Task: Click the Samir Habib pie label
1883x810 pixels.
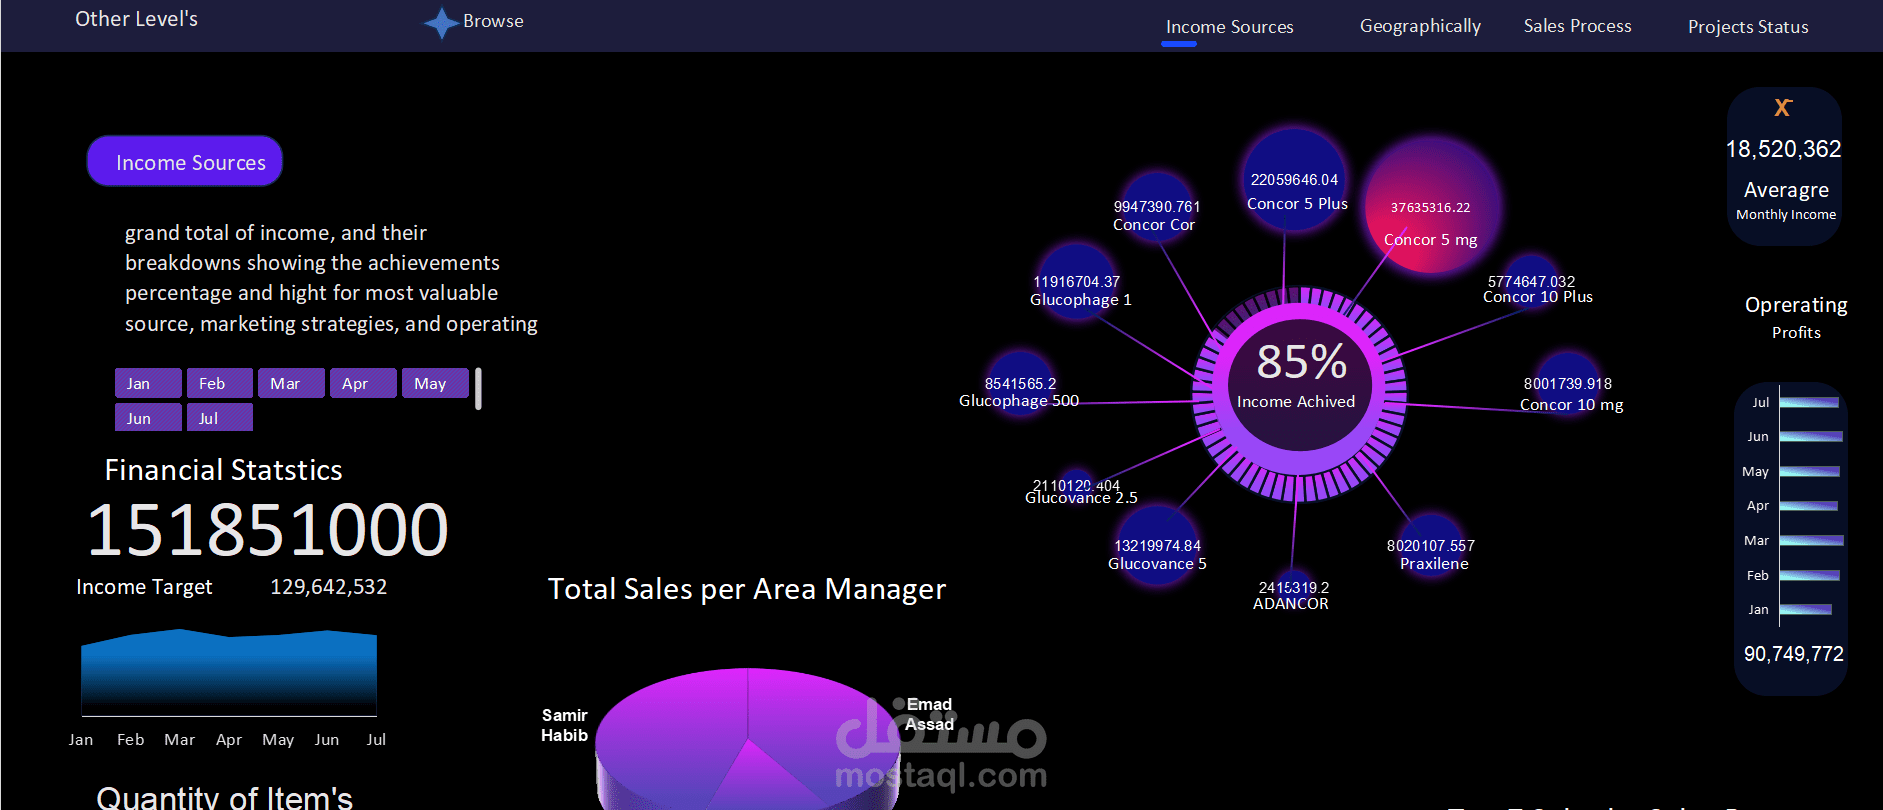Action: pos(564,725)
